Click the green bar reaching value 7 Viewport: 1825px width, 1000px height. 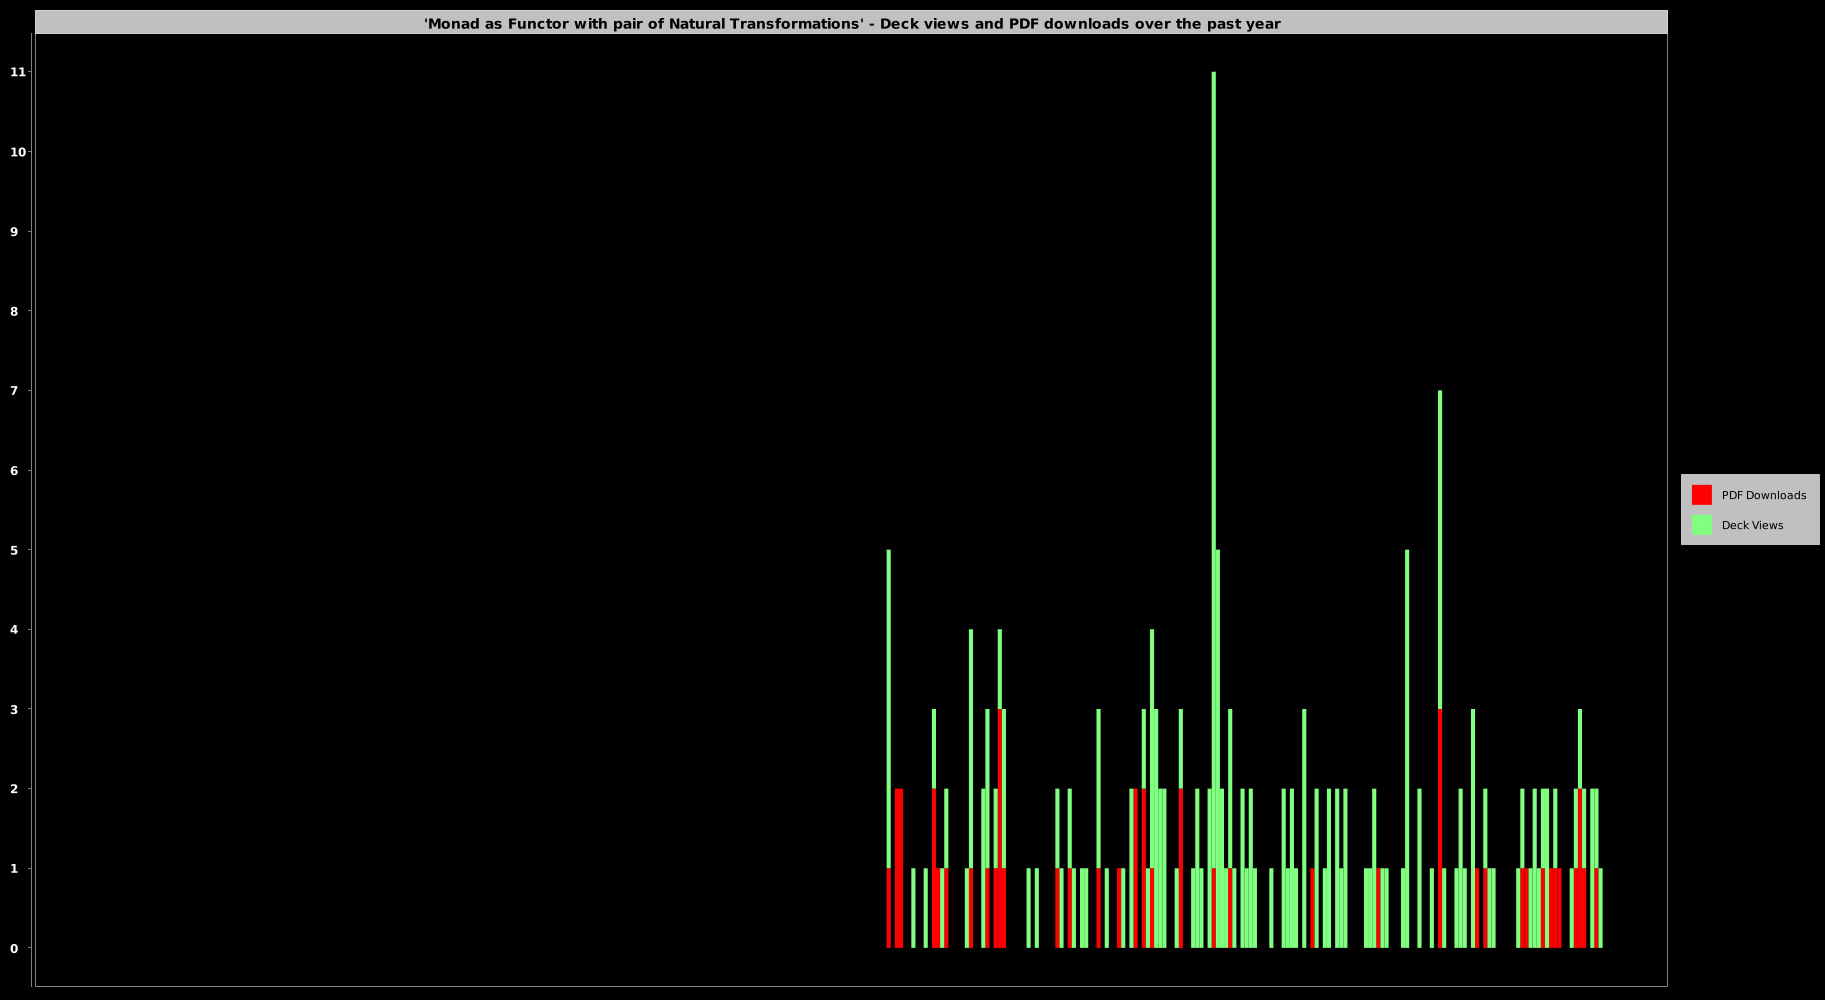(1440, 550)
